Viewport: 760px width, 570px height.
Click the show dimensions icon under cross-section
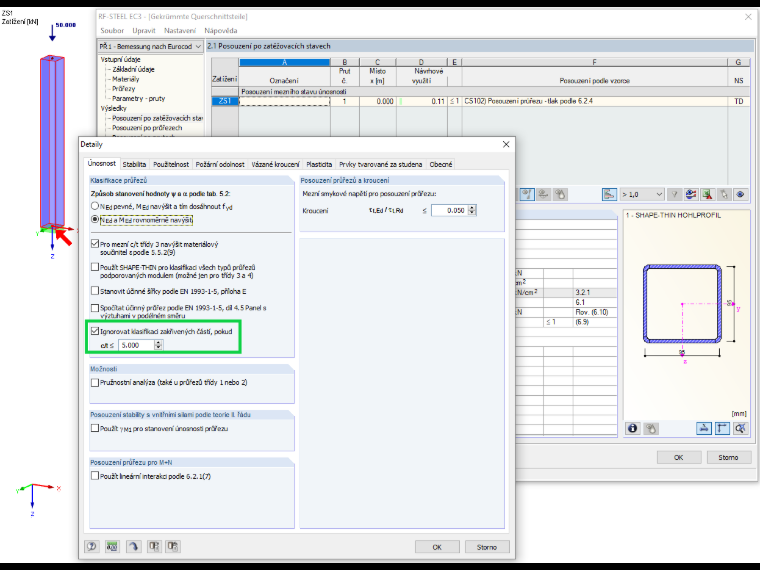click(x=704, y=428)
